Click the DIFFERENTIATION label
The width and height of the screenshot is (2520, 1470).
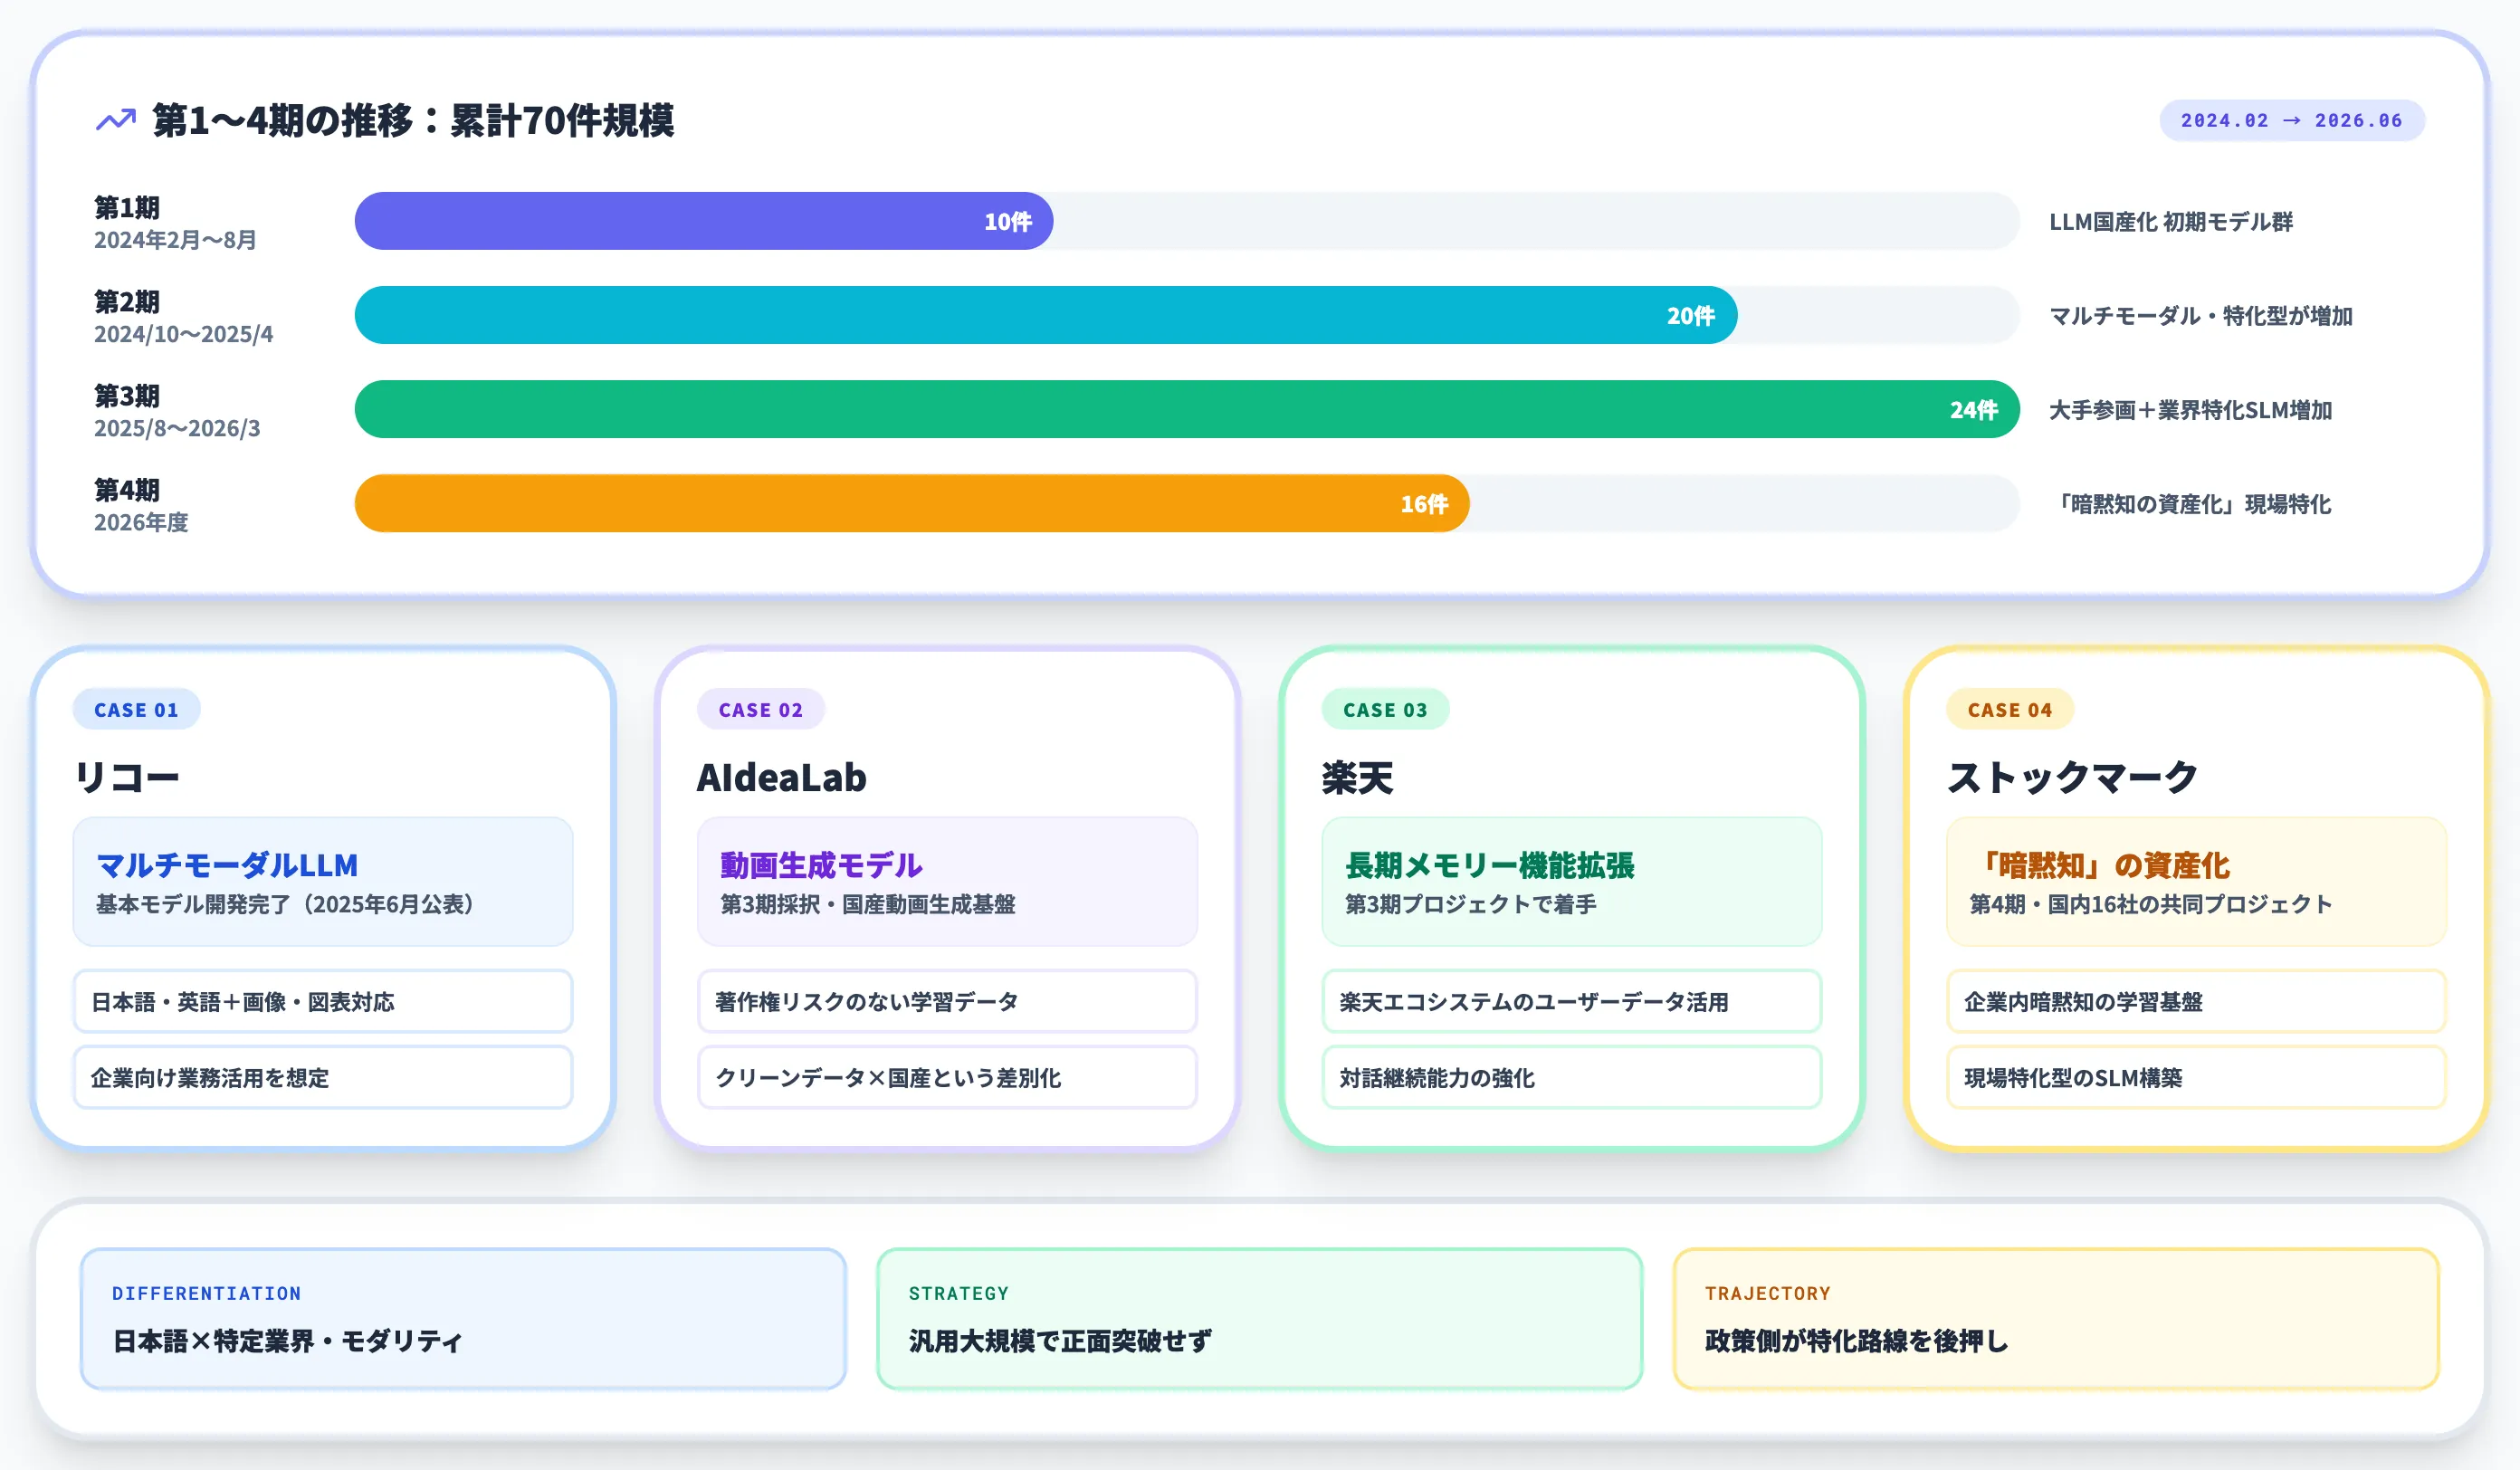pyautogui.click(x=206, y=1293)
